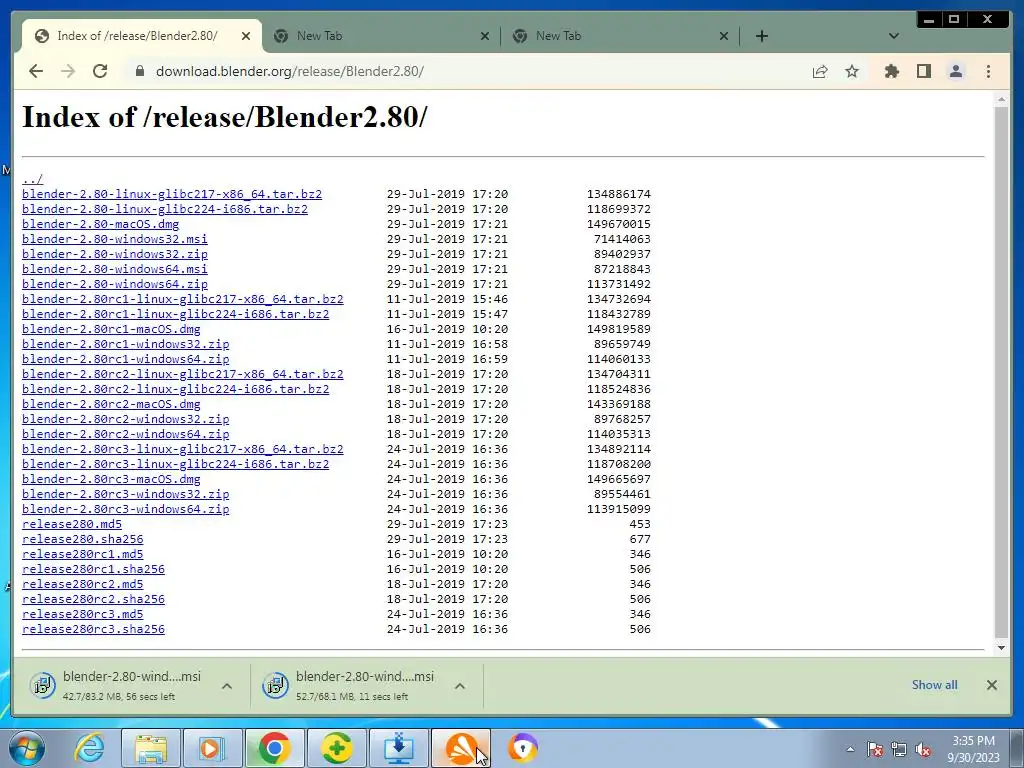Open Windows Explorer folder taskbar icon
The width and height of the screenshot is (1024, 768).
coord(151,748)
